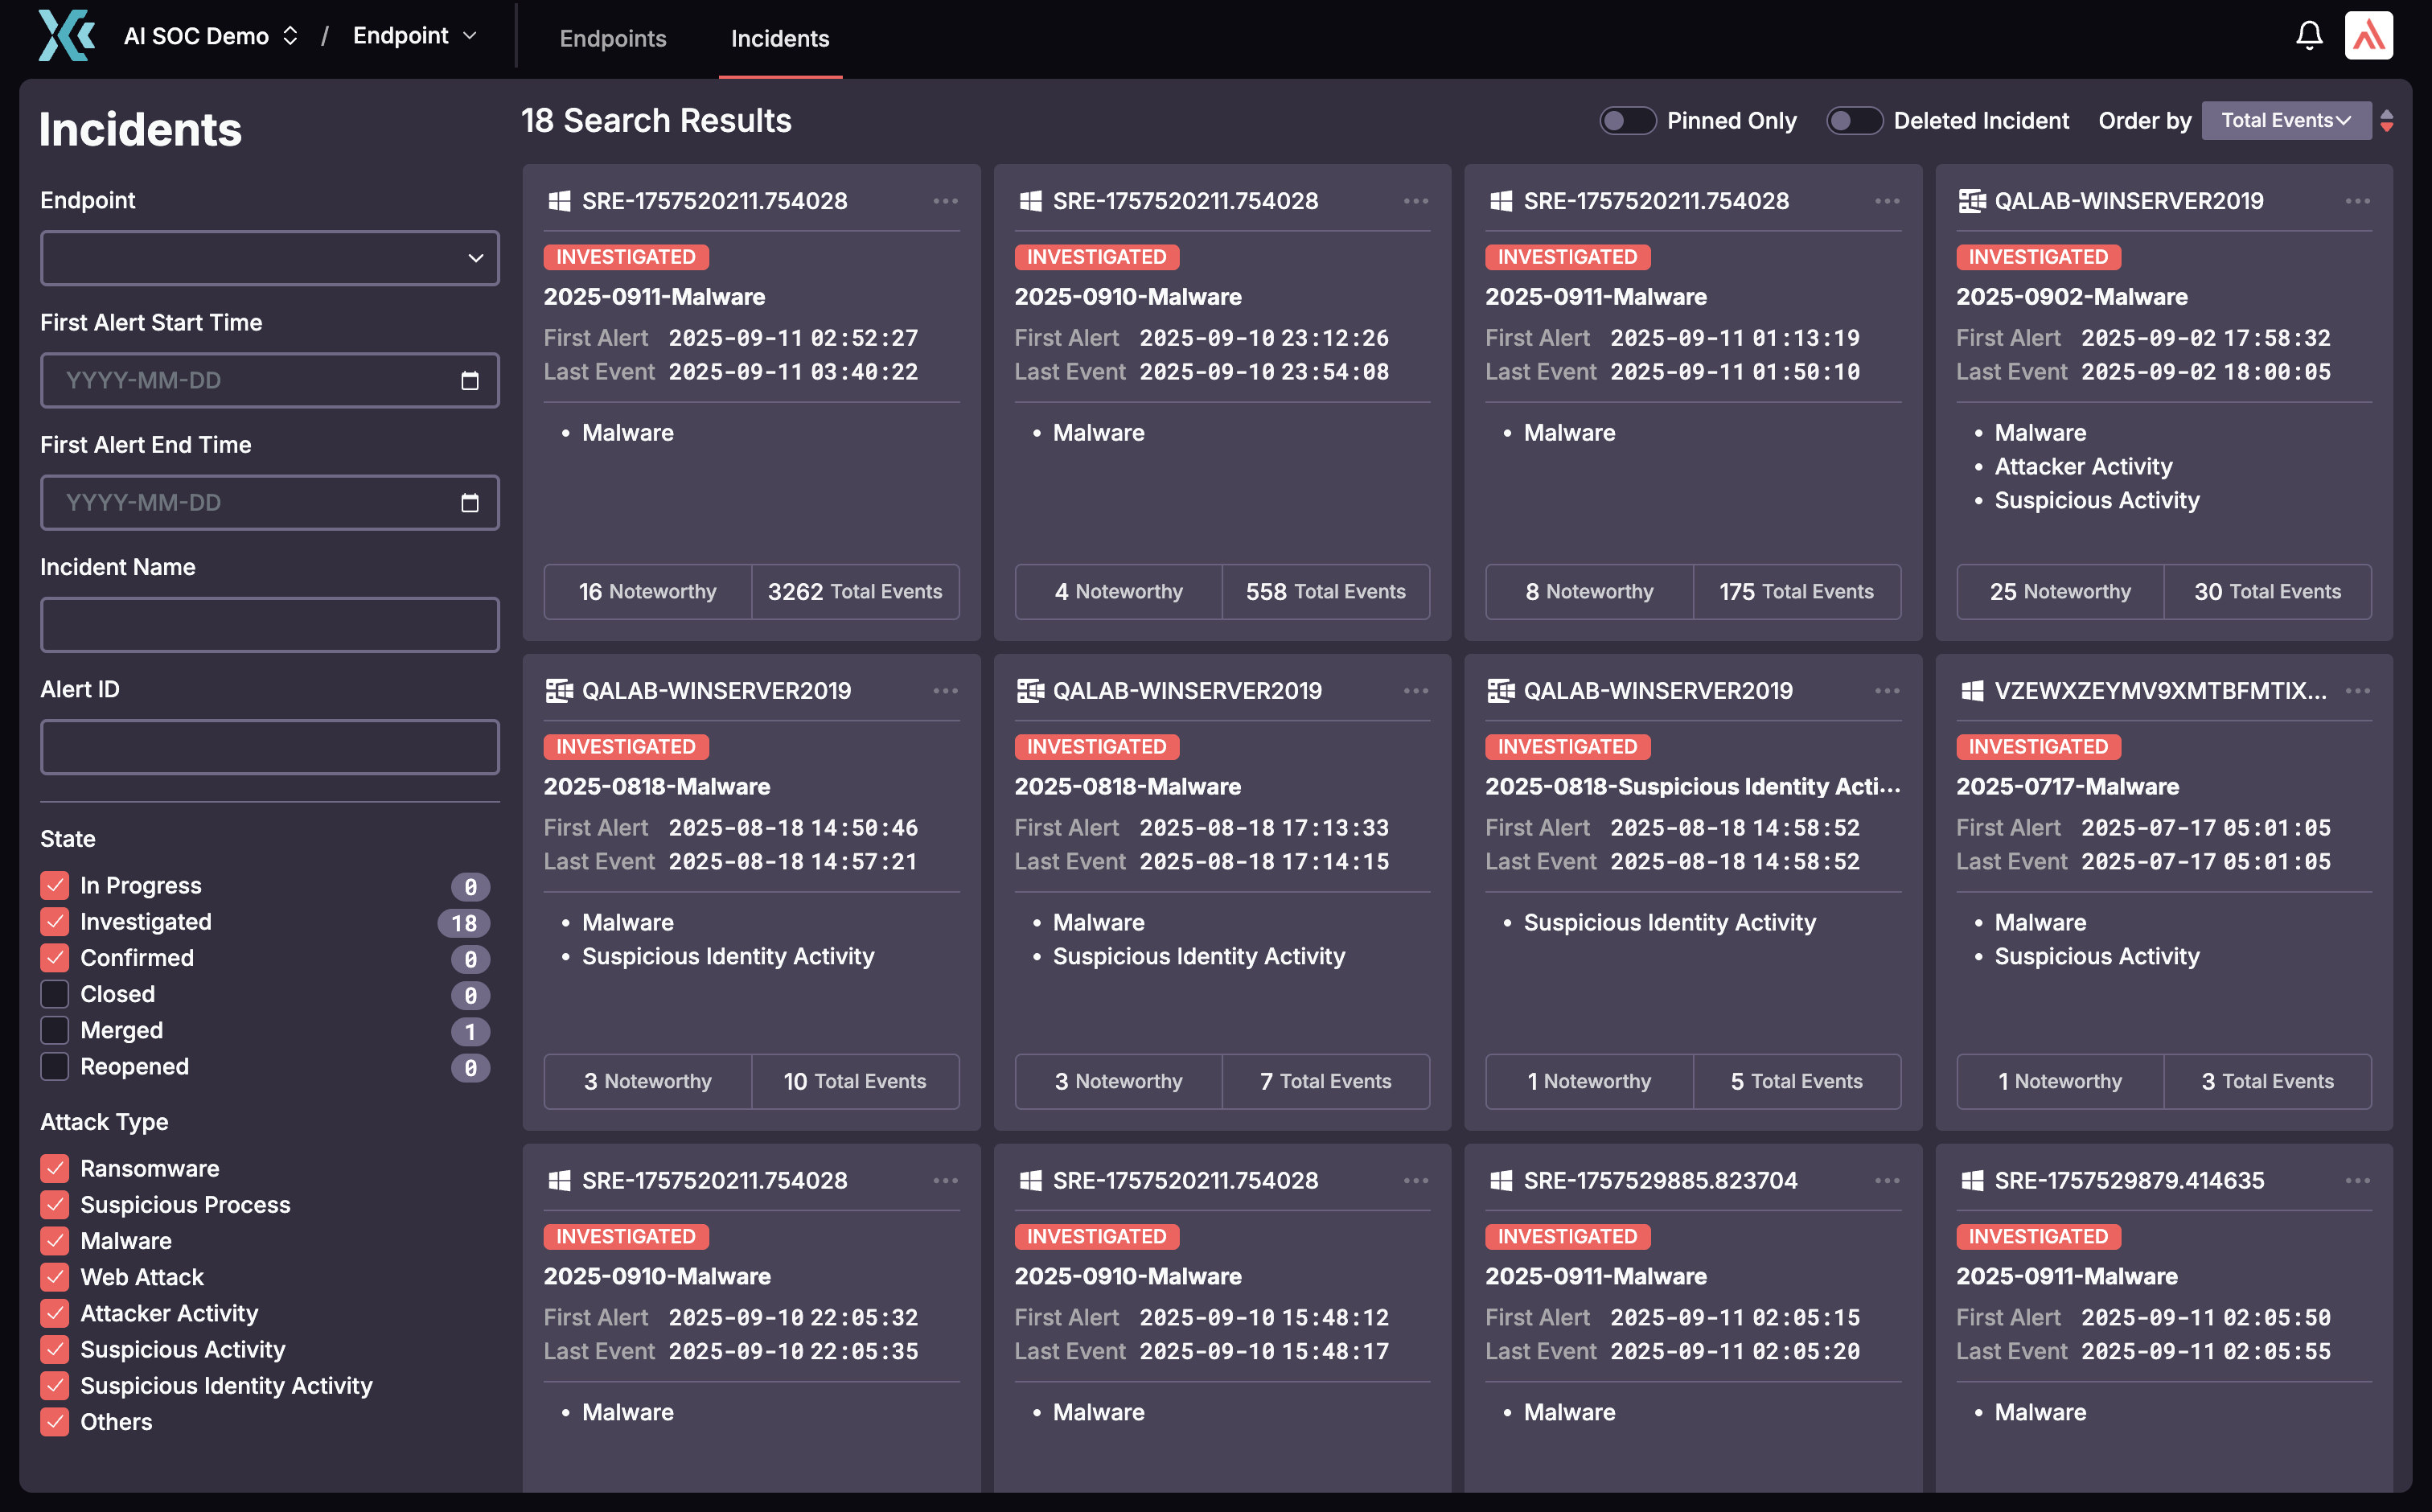Click more options on the VZEWXZEYMV9XMTBFMTIX card

point(2357,691)
